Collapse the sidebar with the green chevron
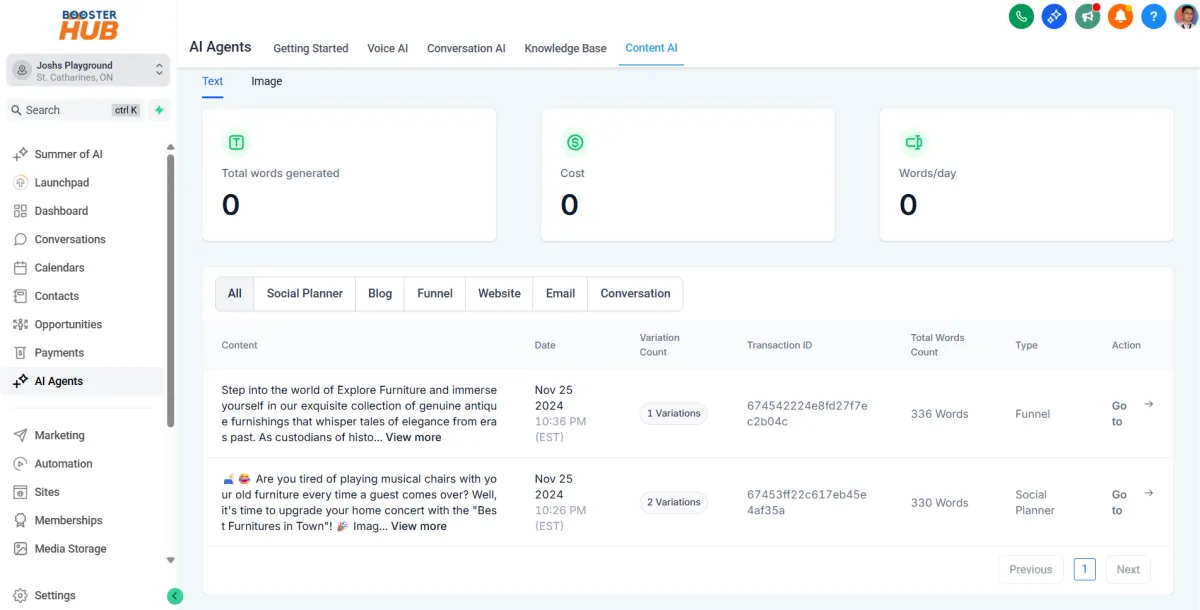The width and height of the screenshot is (1200, 610). [x=175, y=595]
